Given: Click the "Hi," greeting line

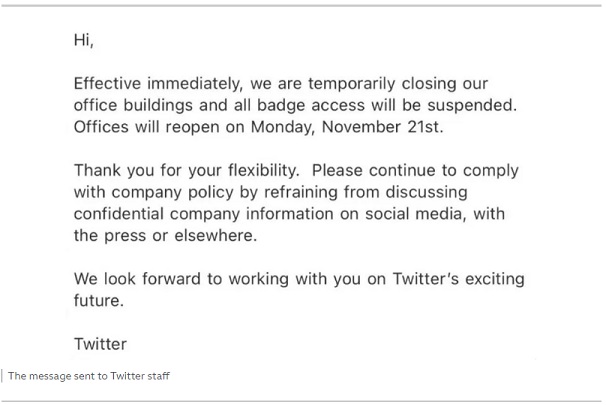Looking at the screenshot, I should point(83,41).
